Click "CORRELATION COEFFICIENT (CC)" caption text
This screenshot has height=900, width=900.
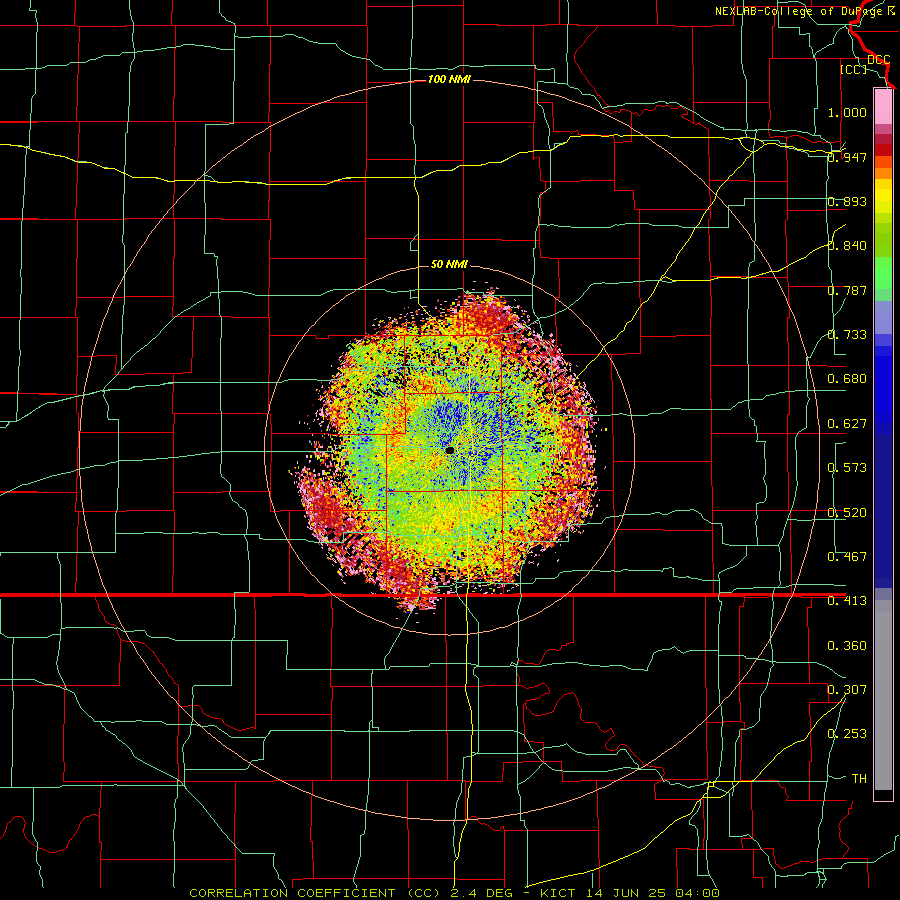tap(313, 893)
